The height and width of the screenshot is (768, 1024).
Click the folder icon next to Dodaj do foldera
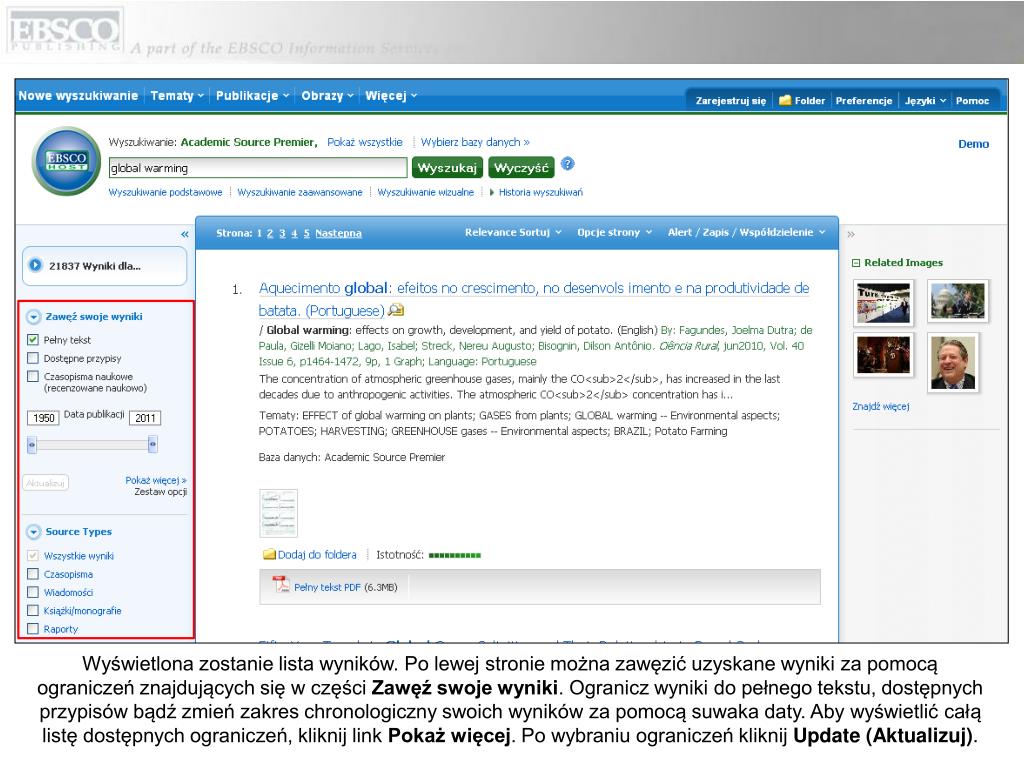coord(269,554)
